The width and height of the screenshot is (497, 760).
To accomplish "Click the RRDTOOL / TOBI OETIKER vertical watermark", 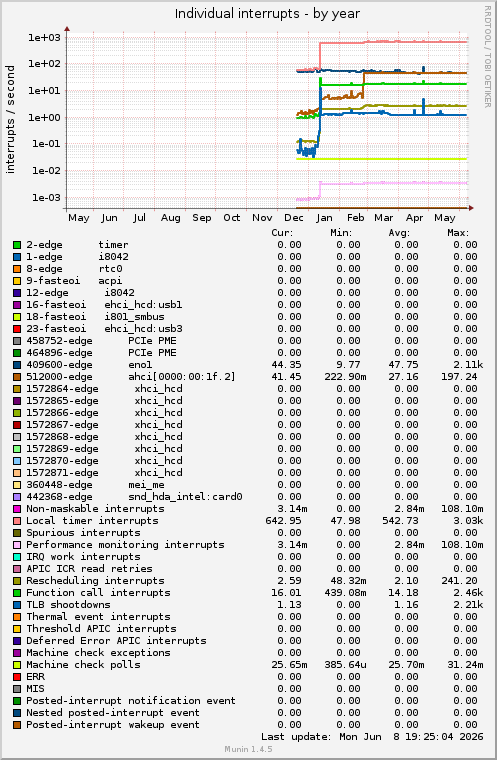I will tap(487, 57).
